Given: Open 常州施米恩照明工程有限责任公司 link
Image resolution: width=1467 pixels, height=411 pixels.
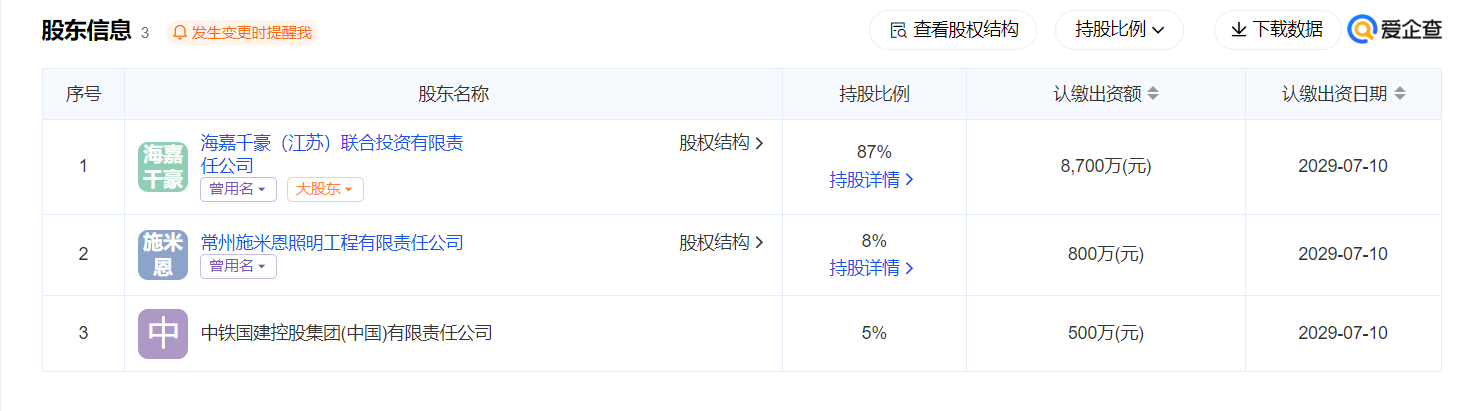Looking at the screenshot, I should (332, 243).
